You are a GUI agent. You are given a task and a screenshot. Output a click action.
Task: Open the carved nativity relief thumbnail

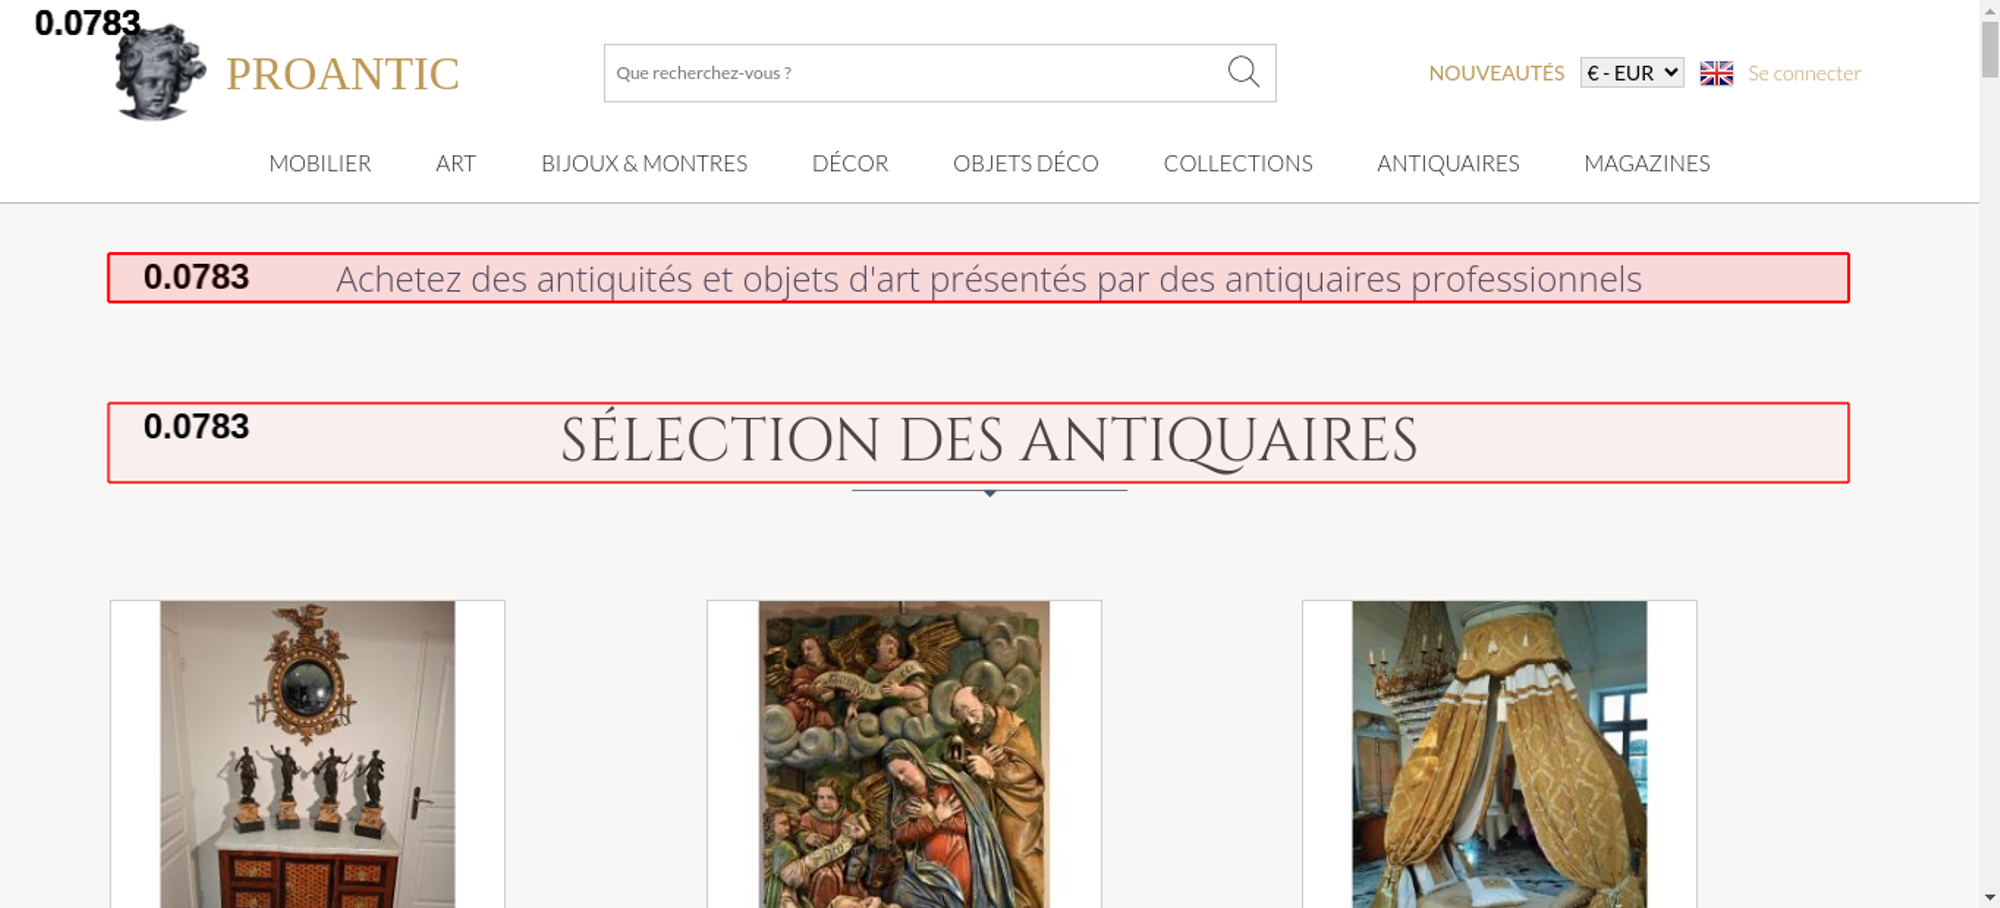pos(904,755)
